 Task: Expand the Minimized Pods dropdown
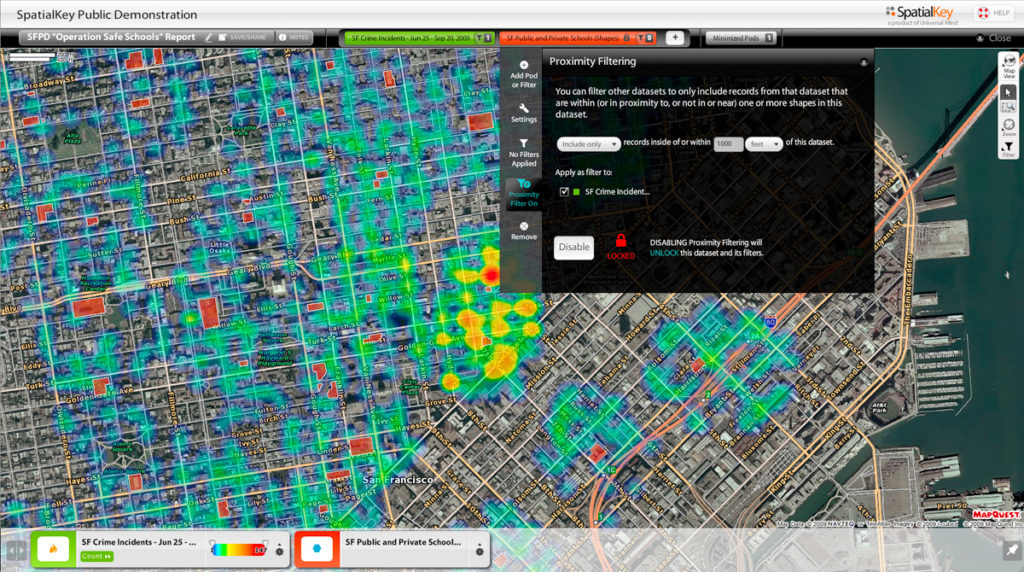(x=741, y=38)
